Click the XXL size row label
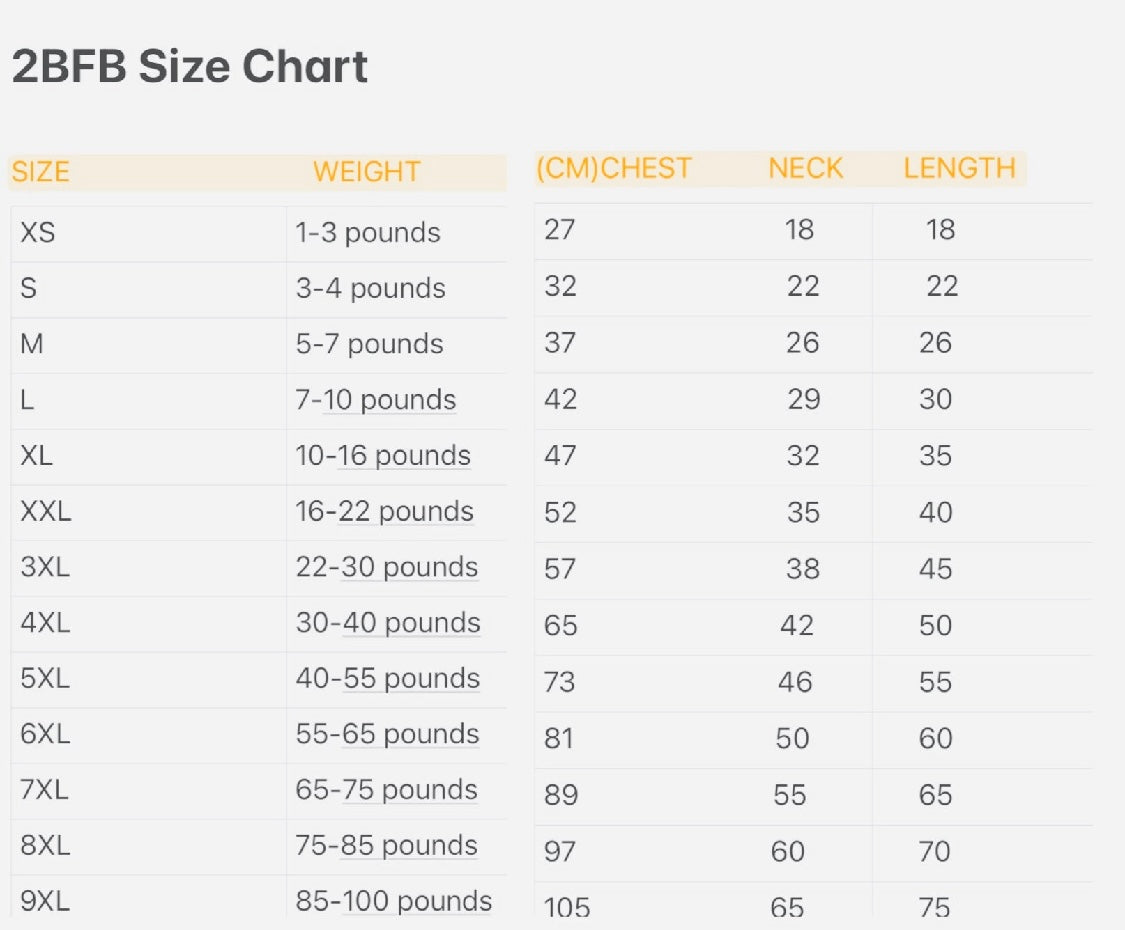 click(46, 512)
